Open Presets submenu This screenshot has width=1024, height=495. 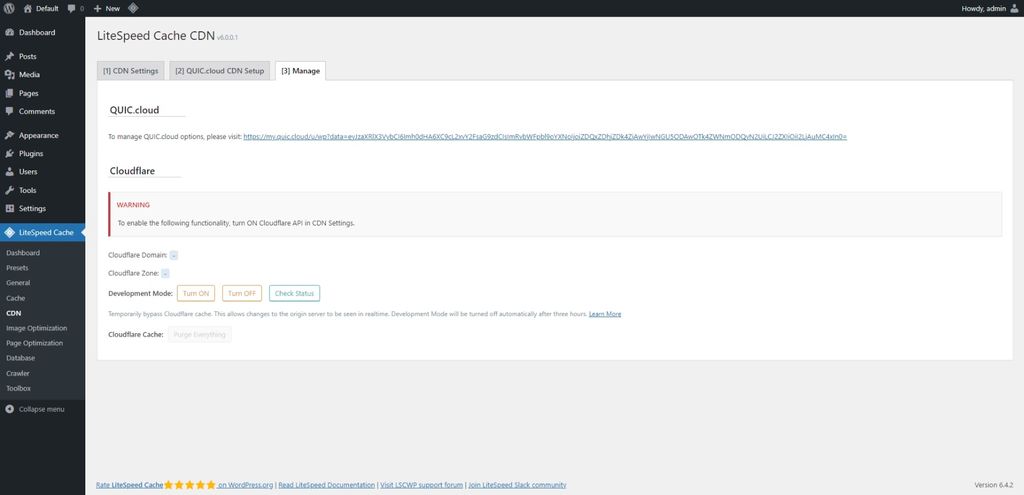pyautogui.click(x=17, y=268)
